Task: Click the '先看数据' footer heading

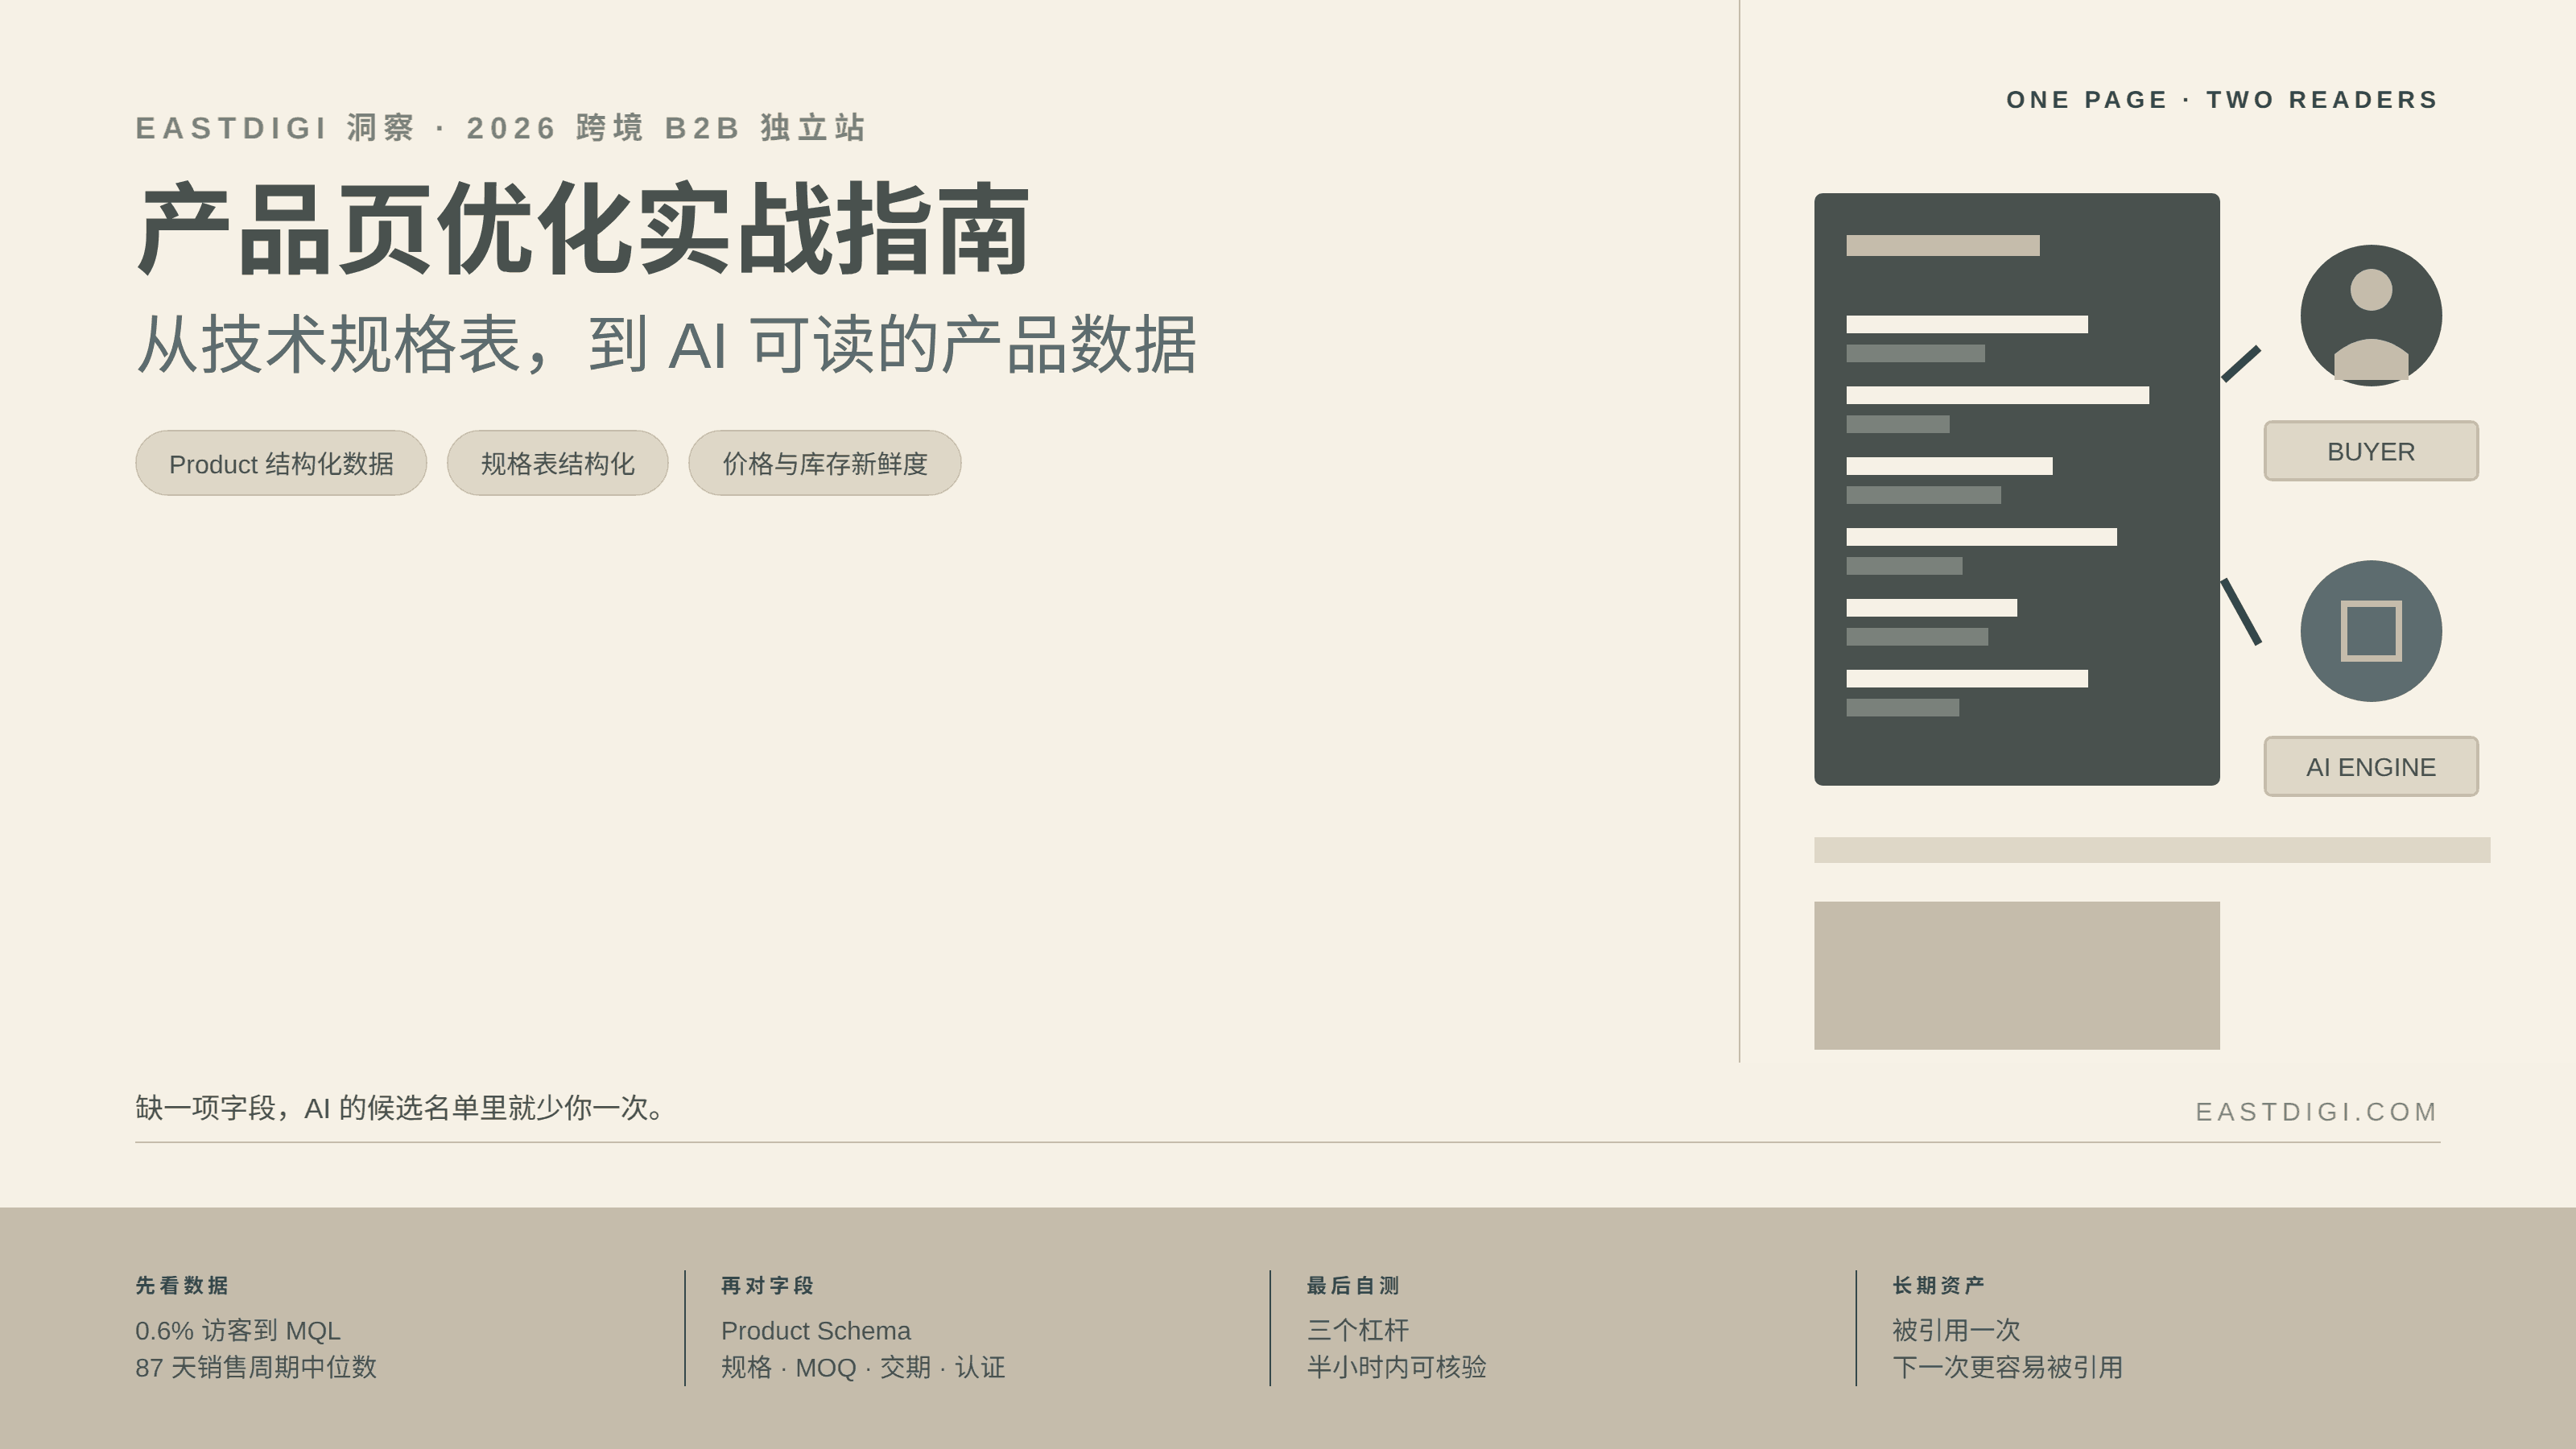Action: pyautogui.click(x=182, y=1285)
